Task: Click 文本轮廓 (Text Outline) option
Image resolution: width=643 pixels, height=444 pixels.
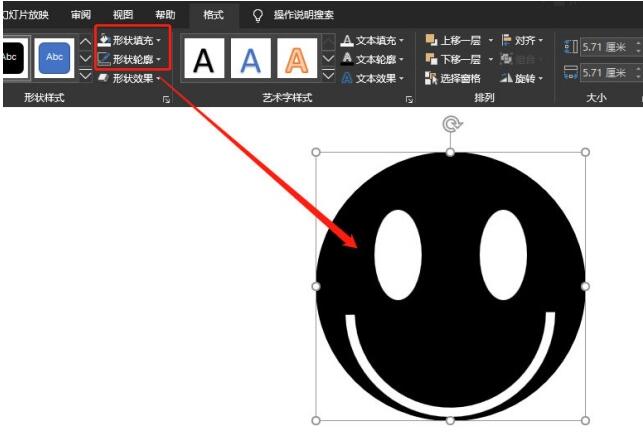Action: point(375,60)
